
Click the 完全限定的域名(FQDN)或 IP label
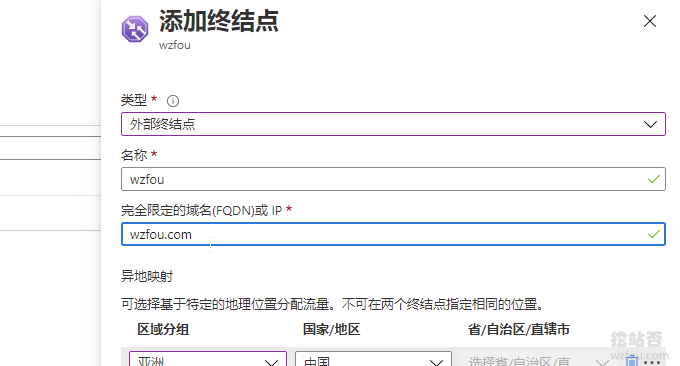click(202, 210)
